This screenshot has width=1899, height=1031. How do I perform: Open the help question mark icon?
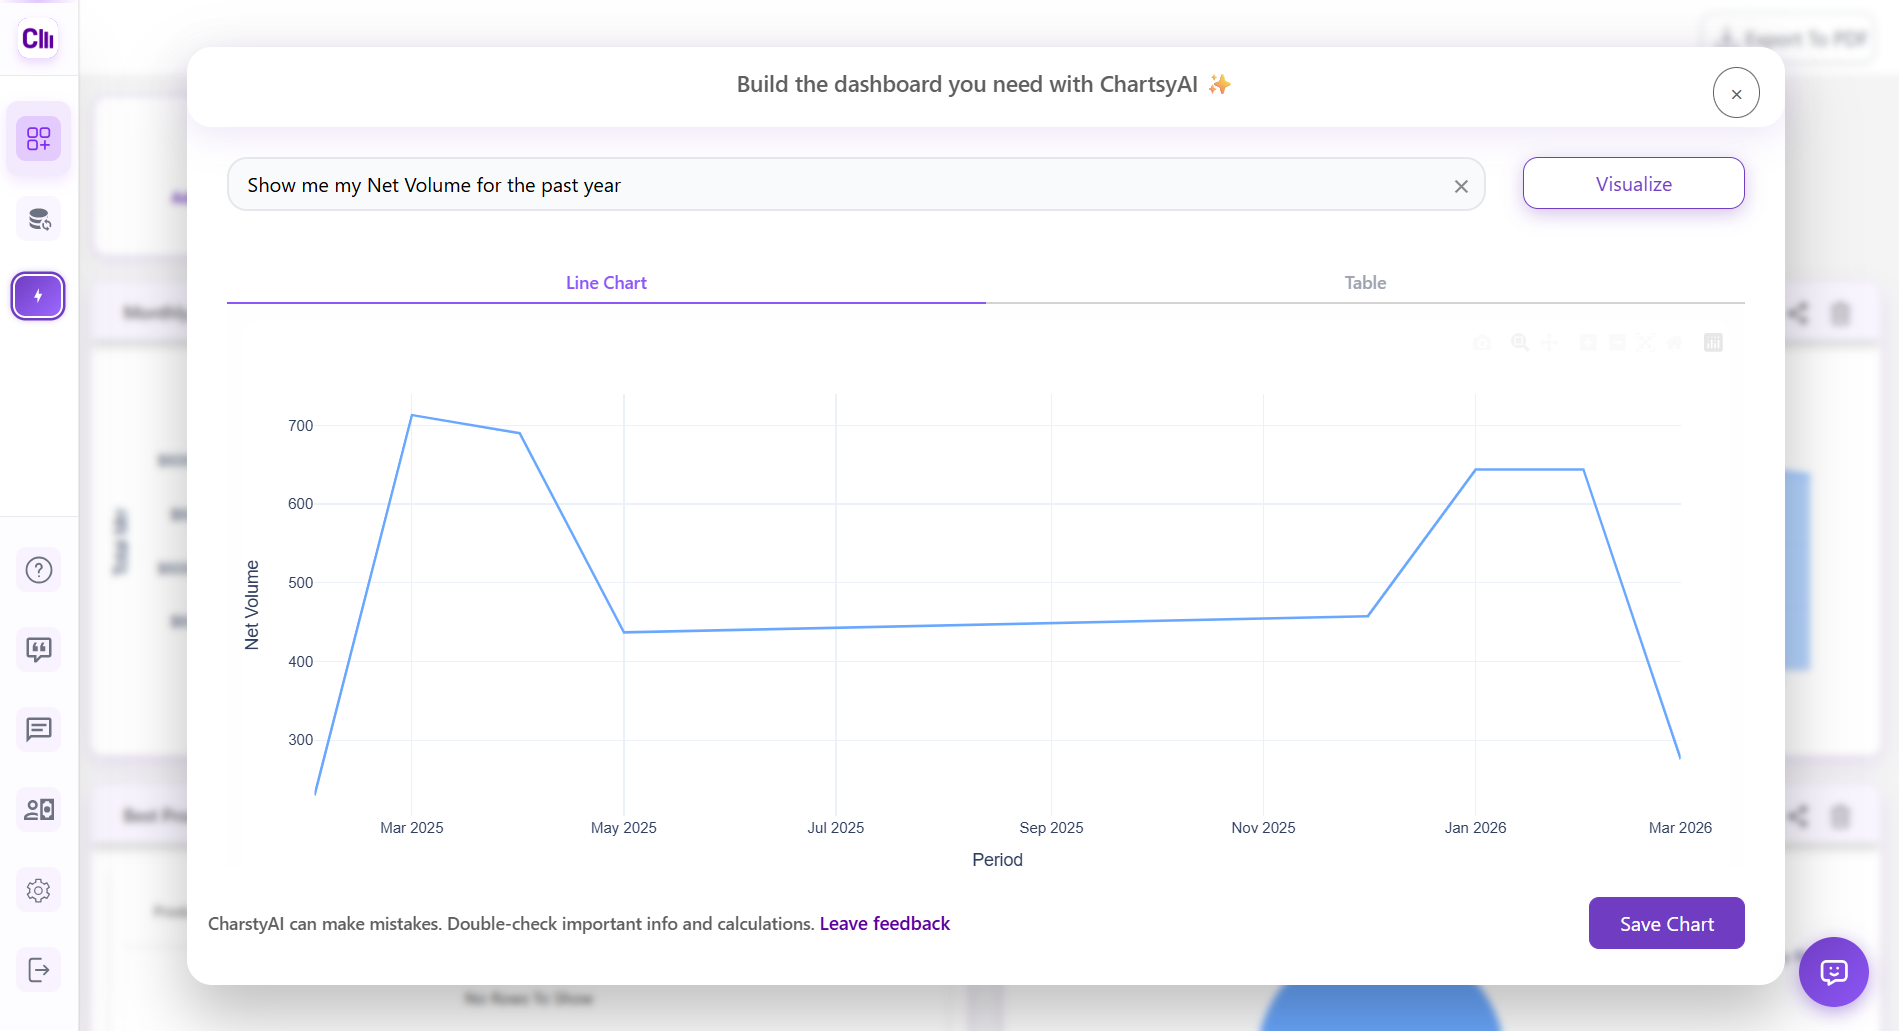pyautogui.click(x=38, y=570)
